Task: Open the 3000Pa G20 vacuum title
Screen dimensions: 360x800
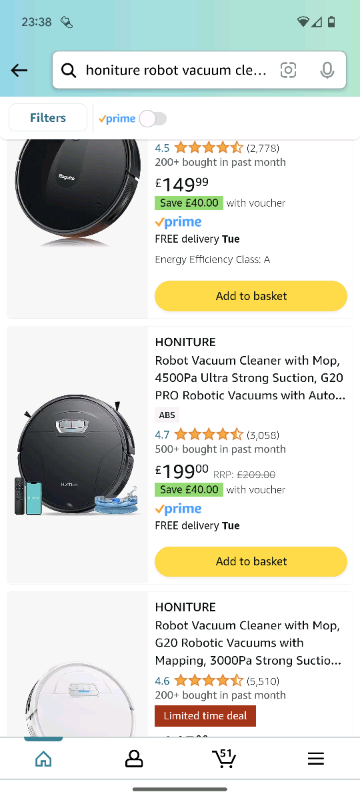Action: click(x=249, y=643)
